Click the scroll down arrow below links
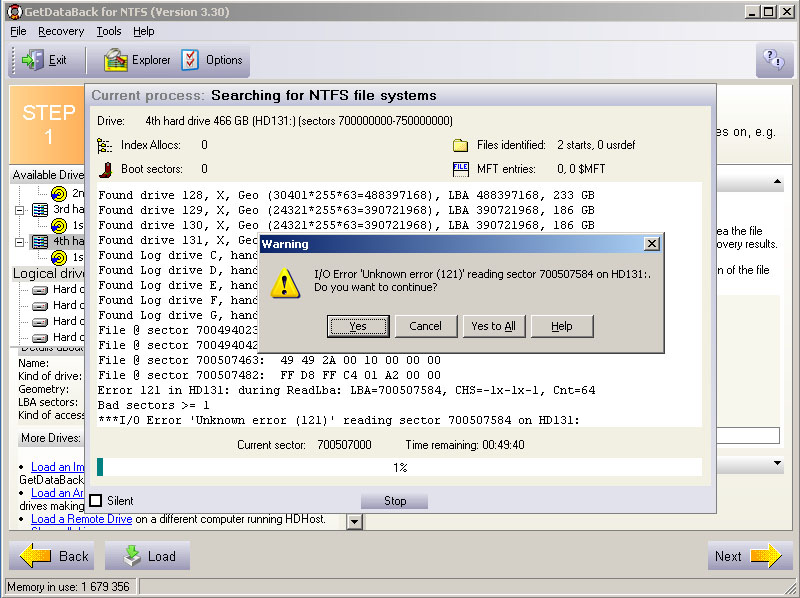800x598 pixels. (x=355, y=522)
